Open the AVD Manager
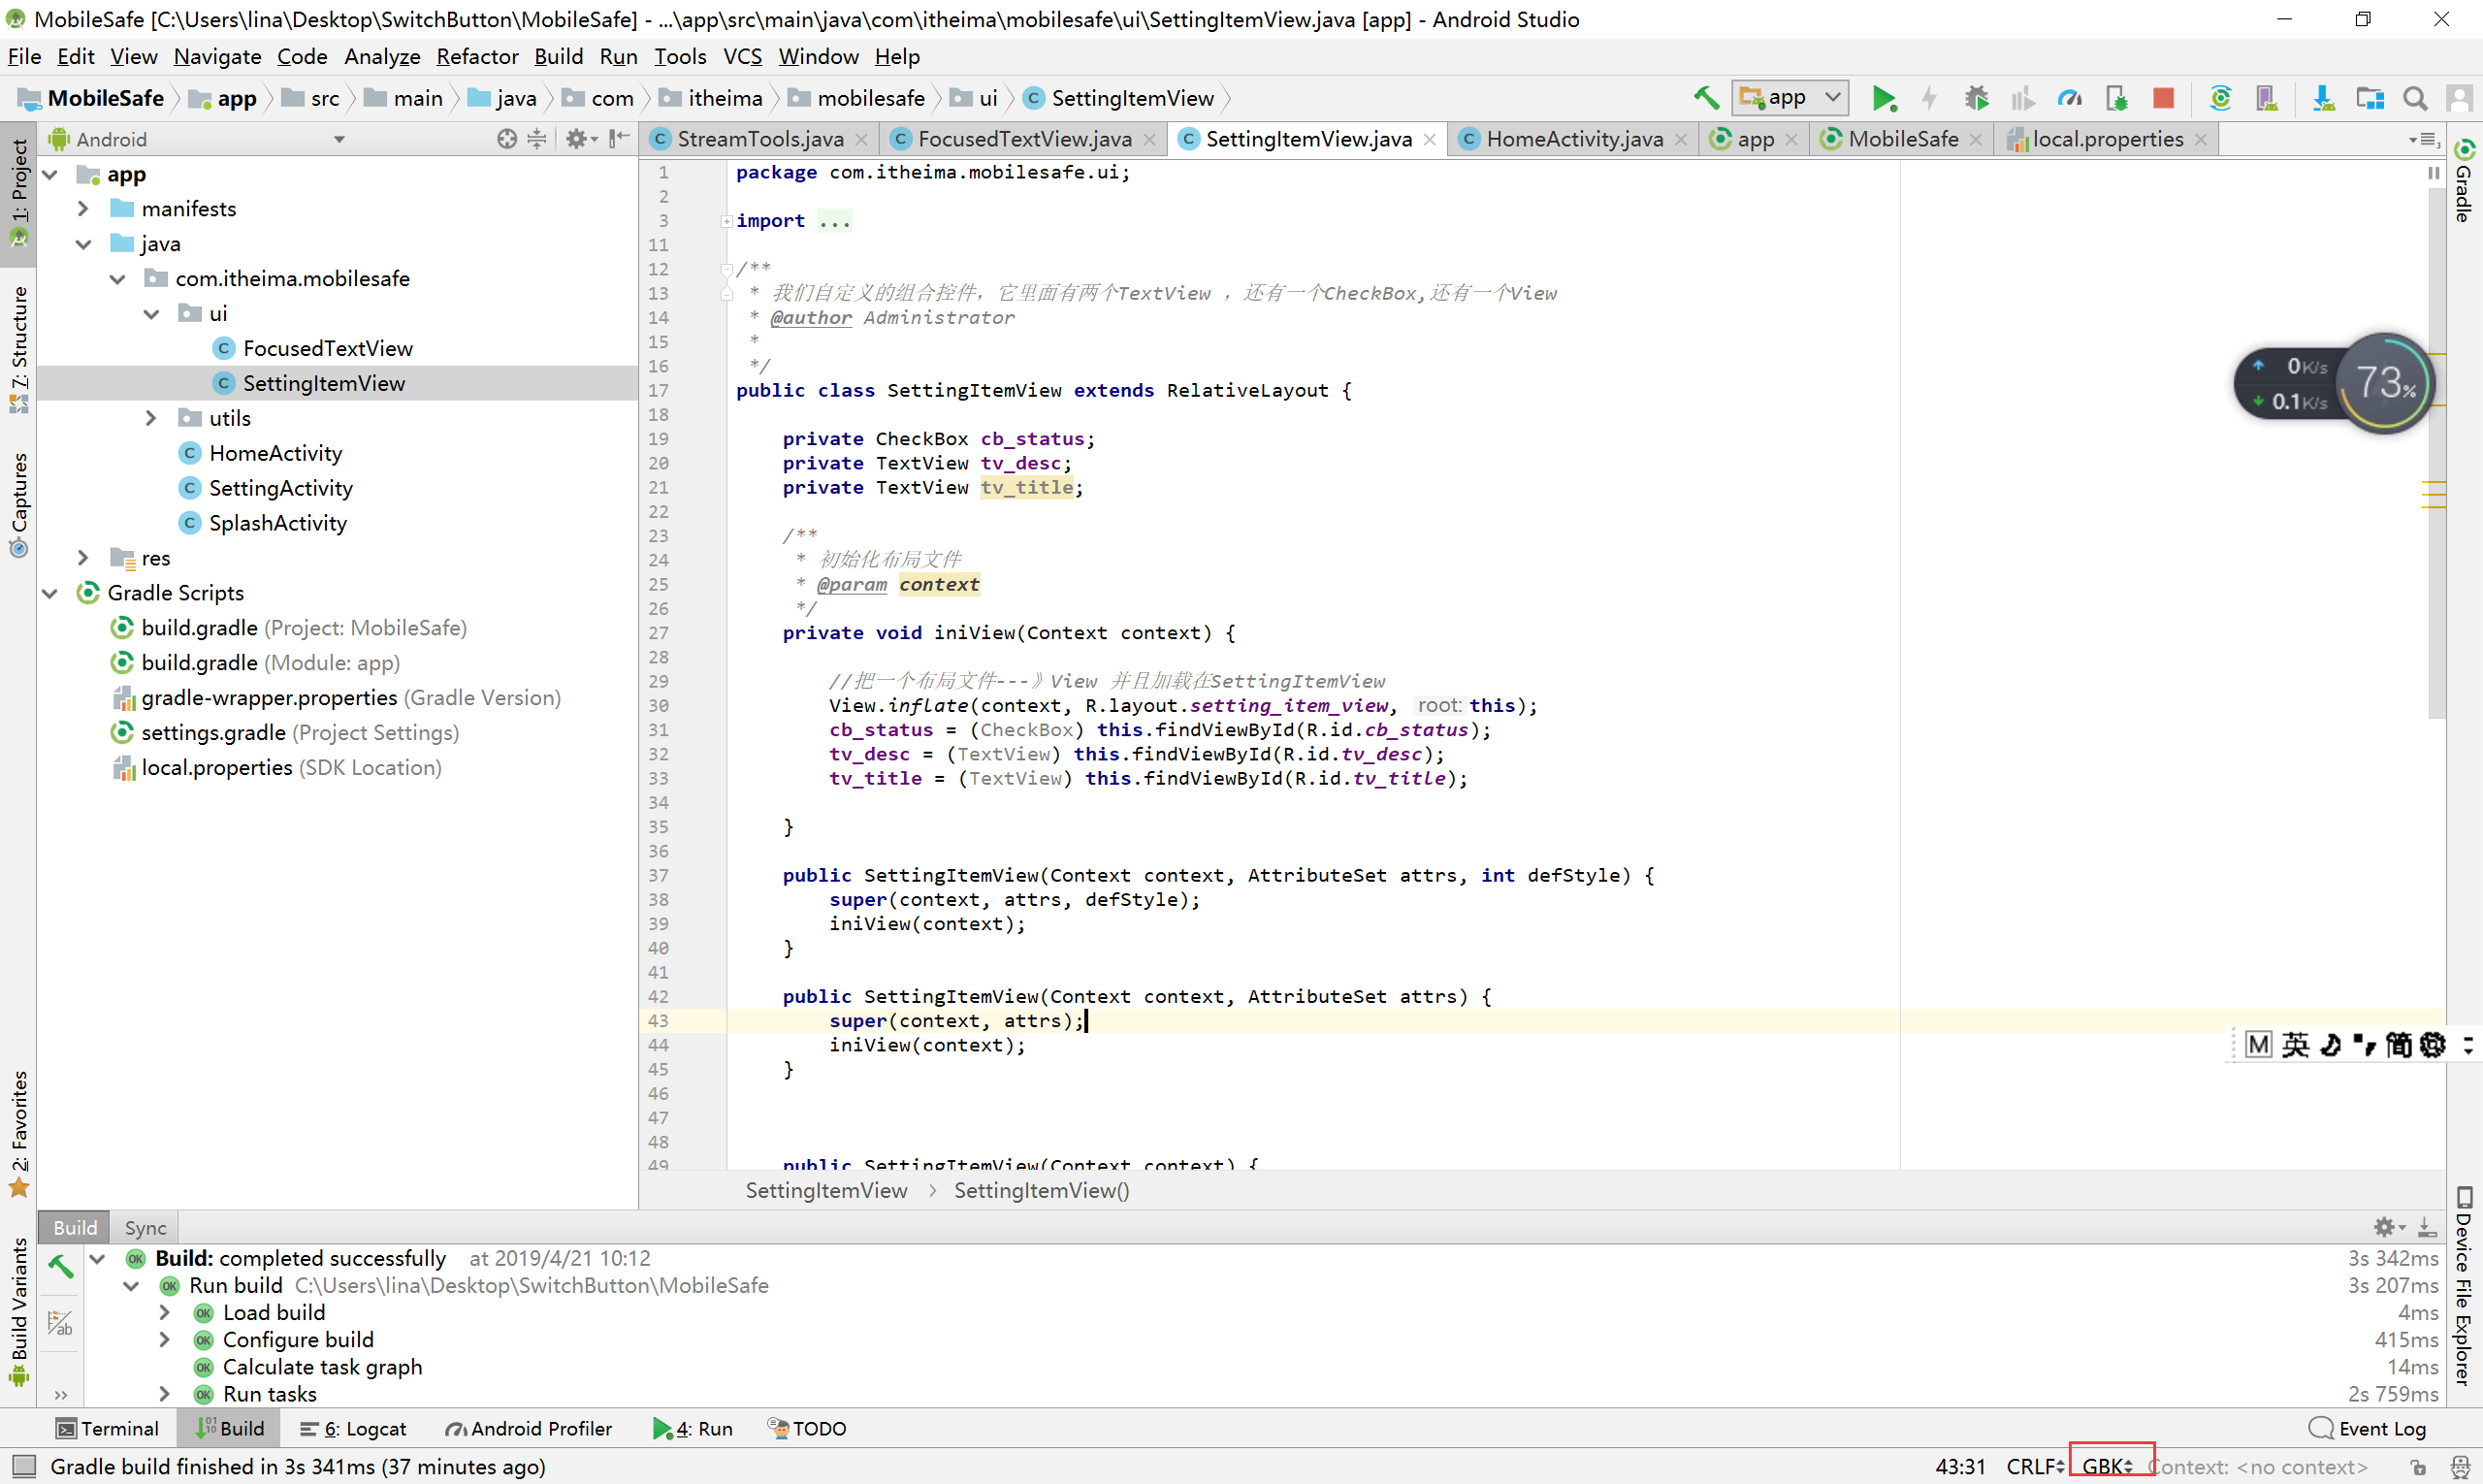The height and width of the screenshot is (1484, 2483). point(2267,97)
